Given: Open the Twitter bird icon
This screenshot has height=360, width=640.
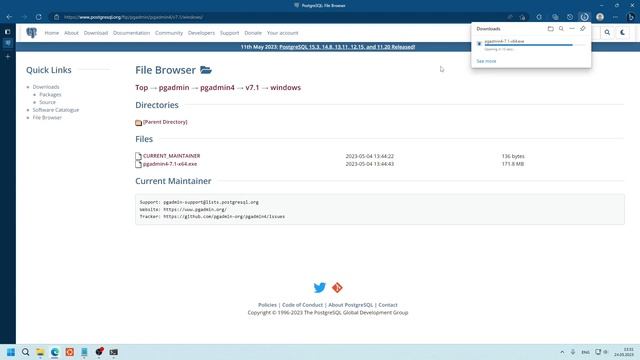Looking at the screenshot, I should coord(320,287).
